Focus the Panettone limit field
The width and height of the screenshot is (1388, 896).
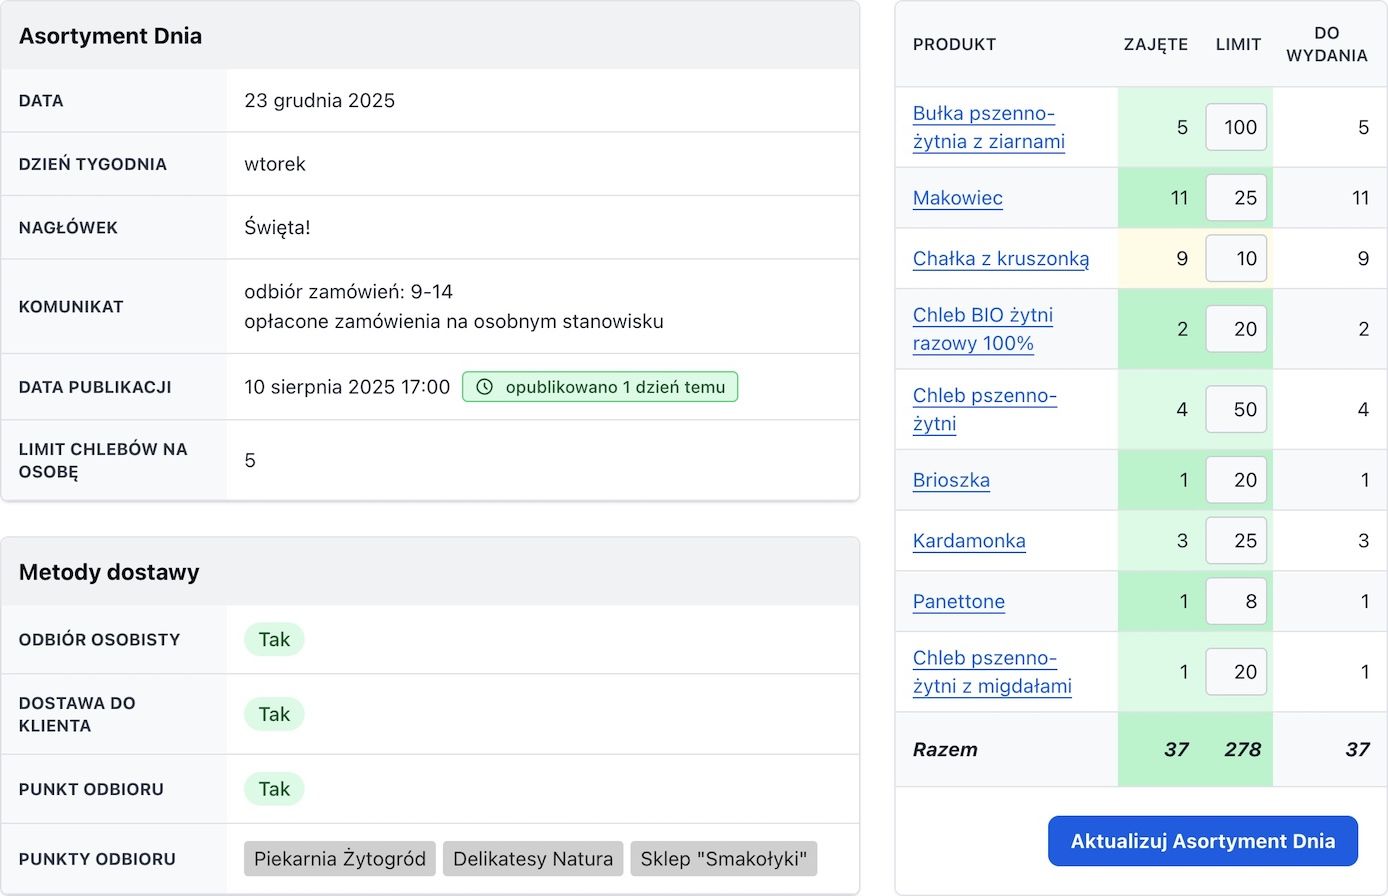tap(1236, 602)
